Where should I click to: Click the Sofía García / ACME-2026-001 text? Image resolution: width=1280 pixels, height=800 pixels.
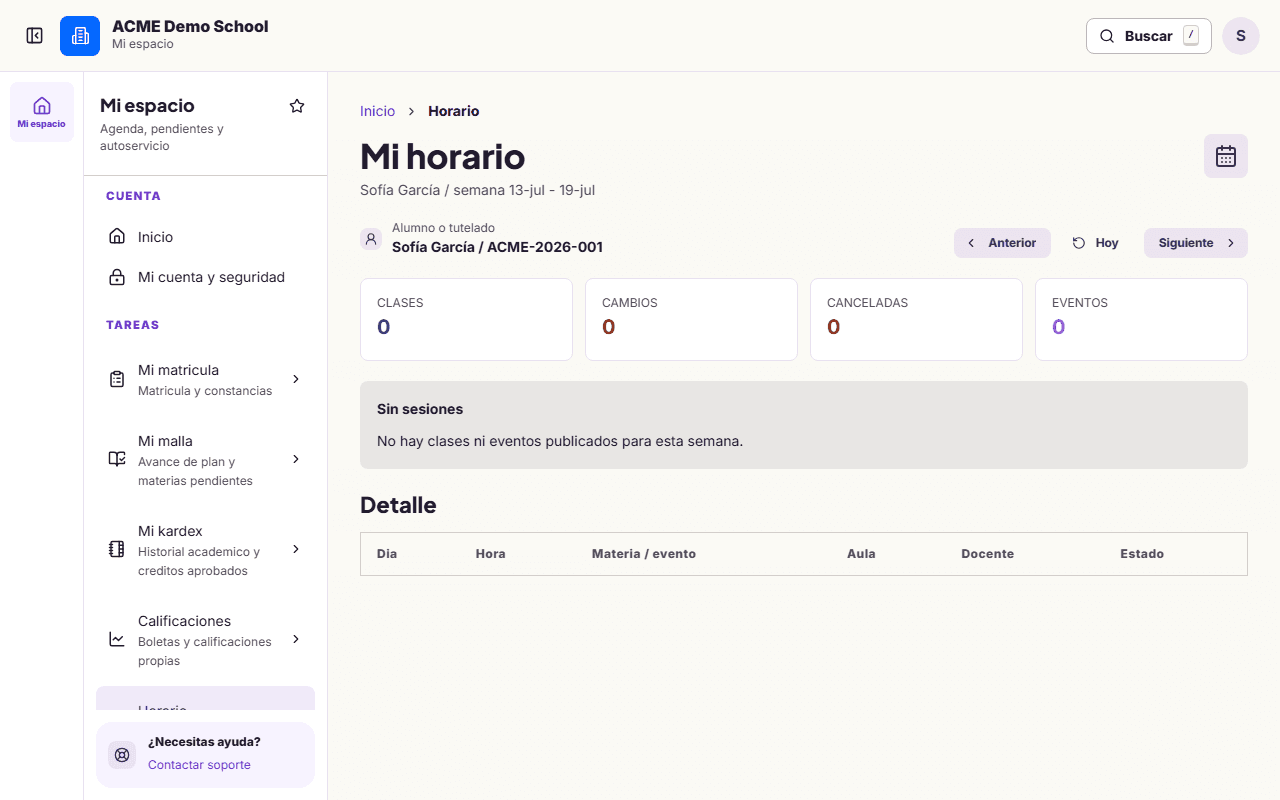pyautogui.click(x=497, y=247)
